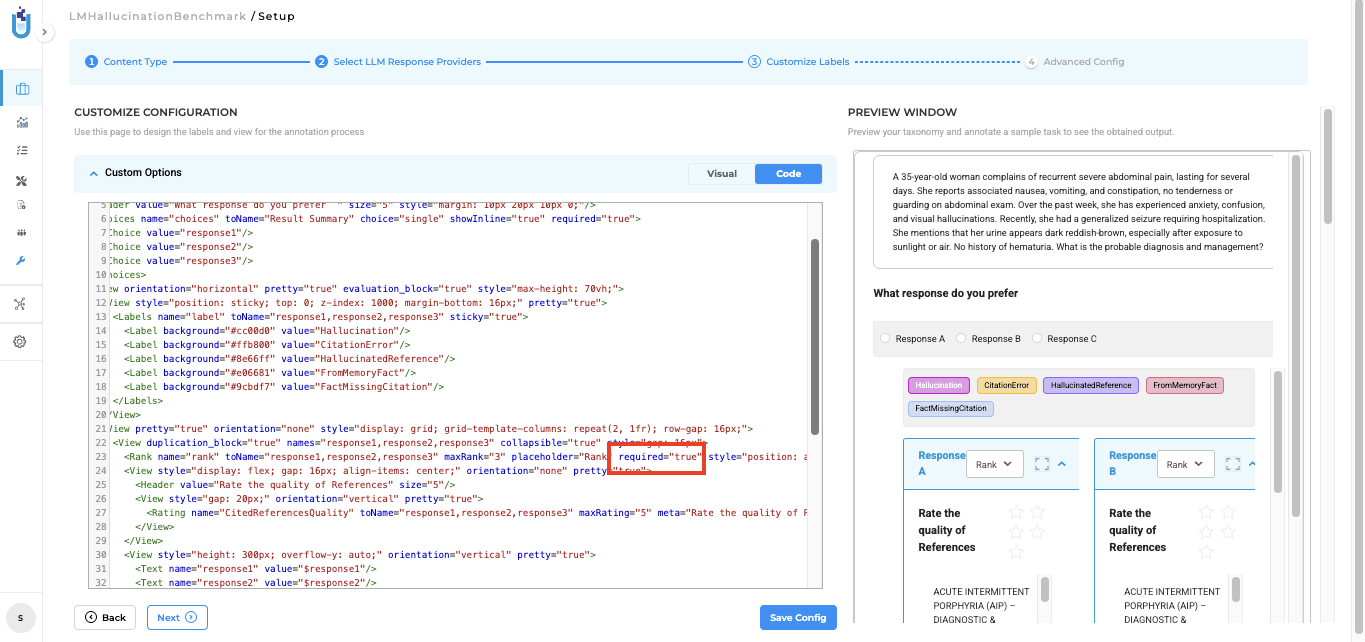Switch to the Visual tab
1365x642 pixels.
tap(721, 174)
